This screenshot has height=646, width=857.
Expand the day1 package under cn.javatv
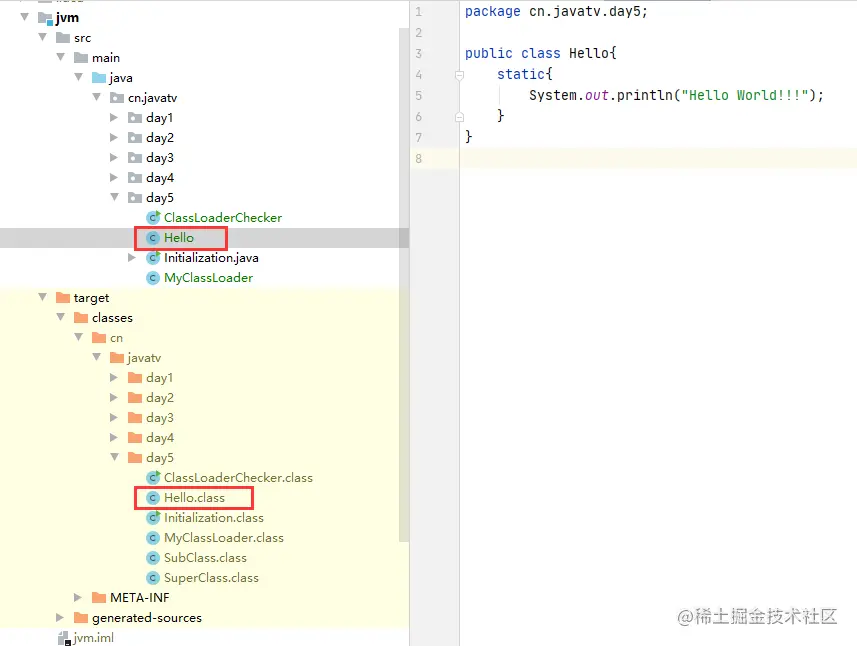tap(114, 117)
